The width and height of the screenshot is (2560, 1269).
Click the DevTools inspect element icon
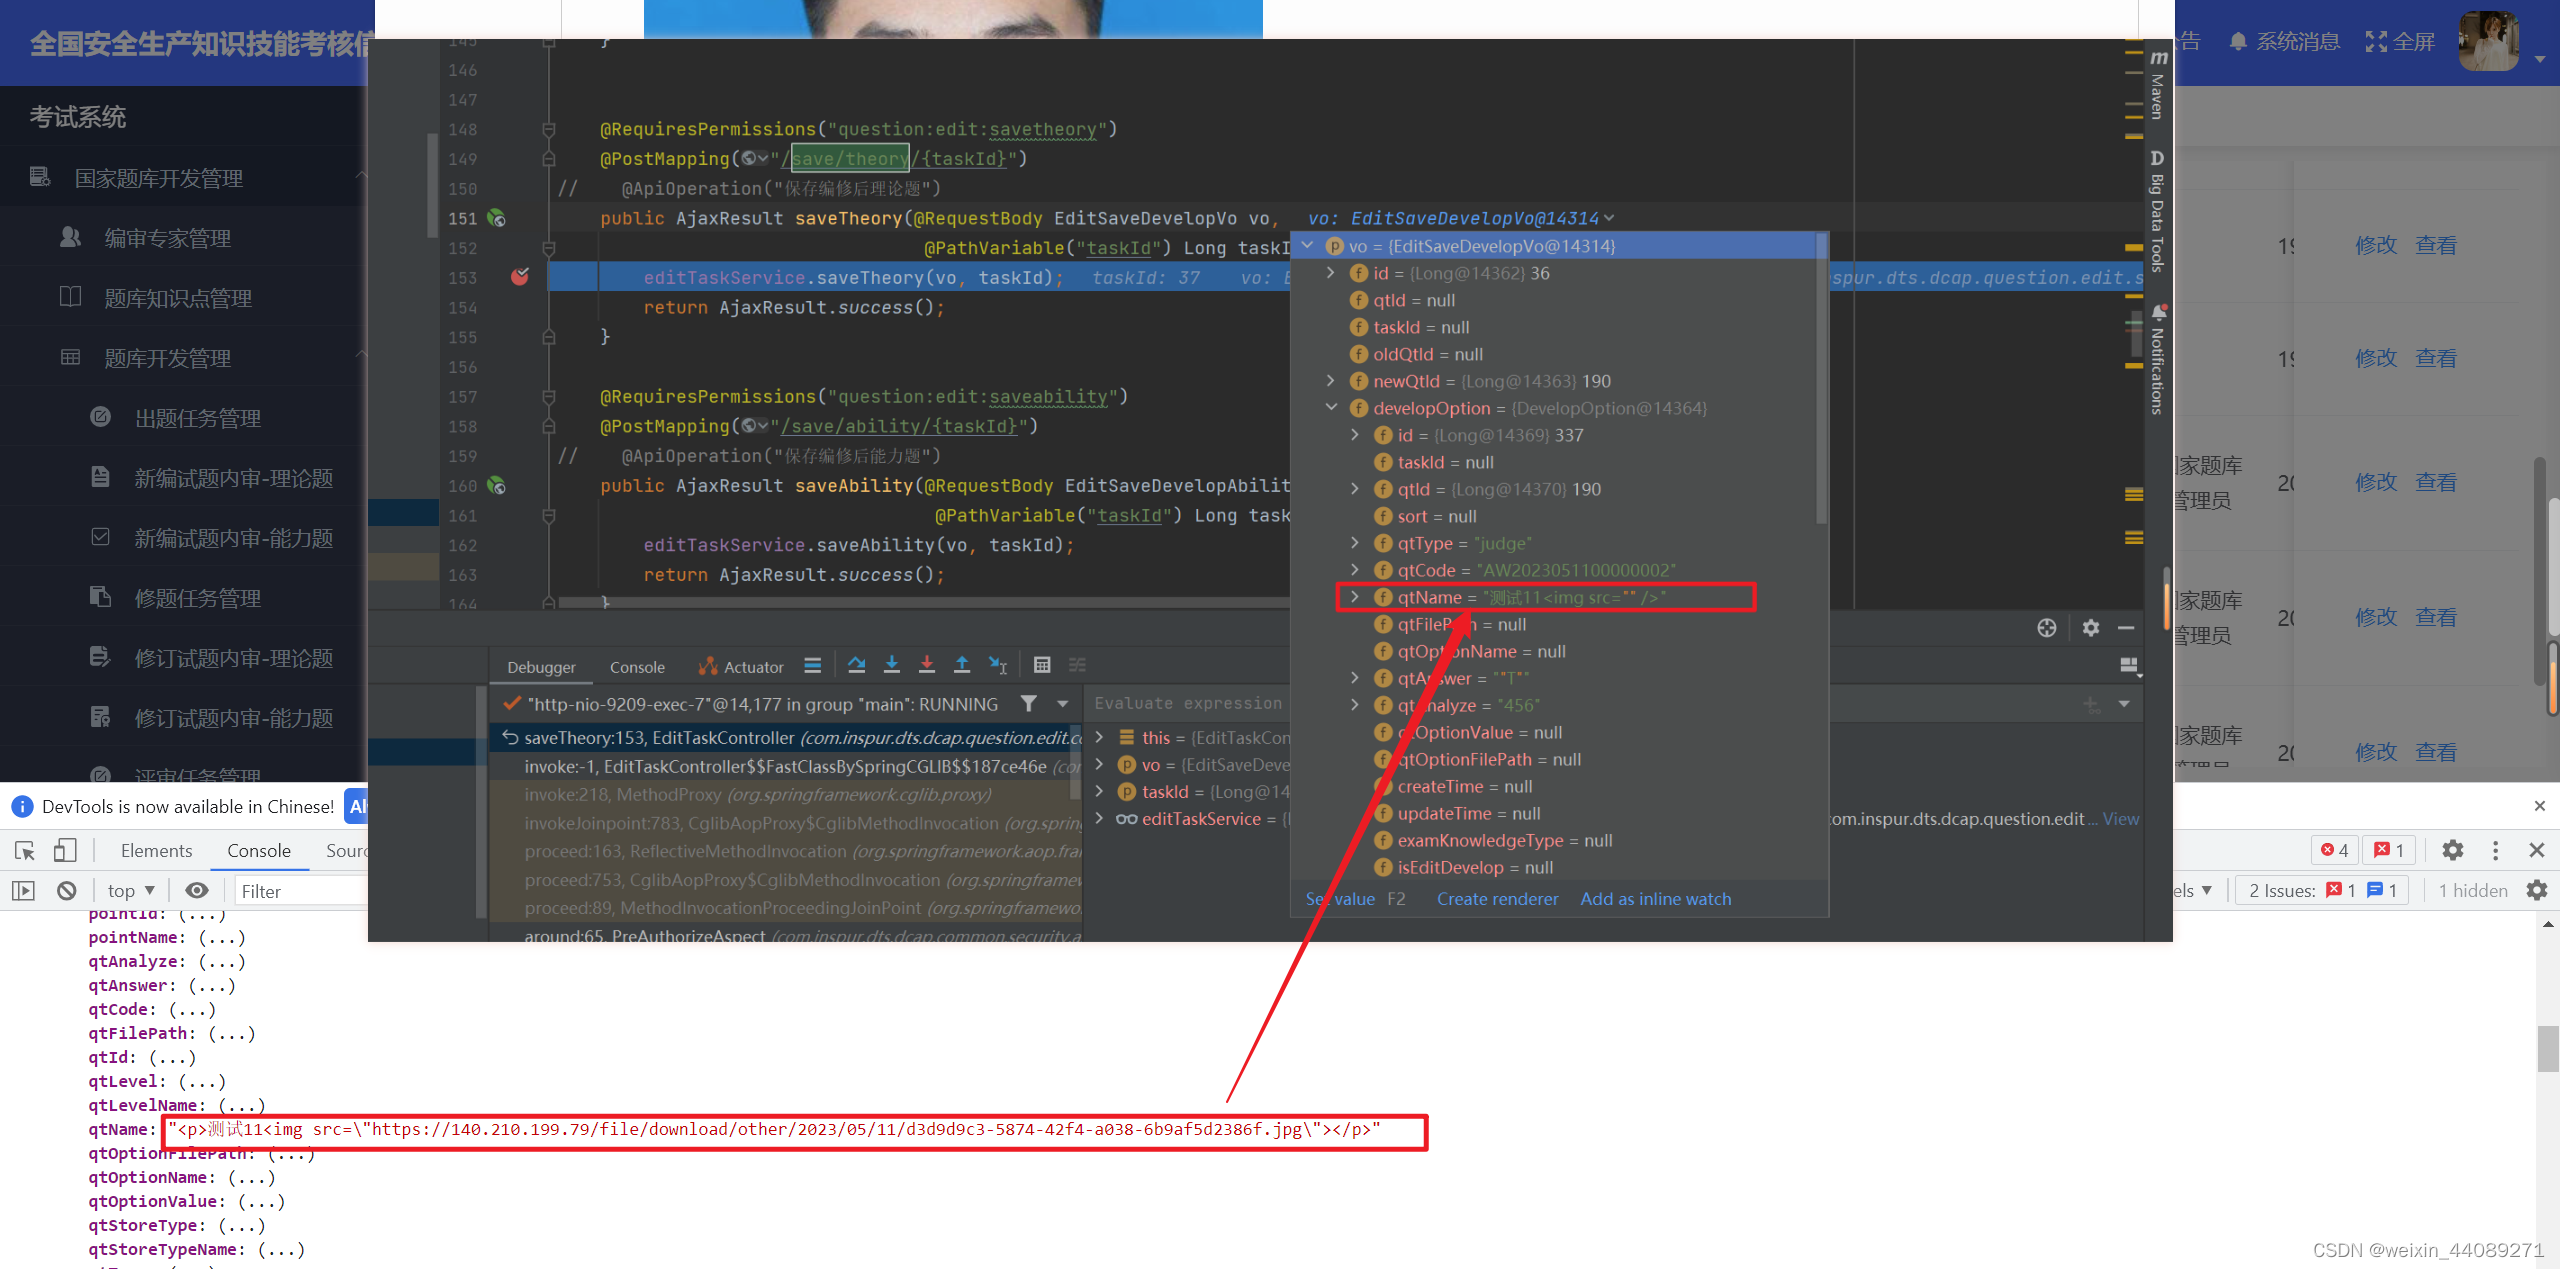click(x=25, y=851)
